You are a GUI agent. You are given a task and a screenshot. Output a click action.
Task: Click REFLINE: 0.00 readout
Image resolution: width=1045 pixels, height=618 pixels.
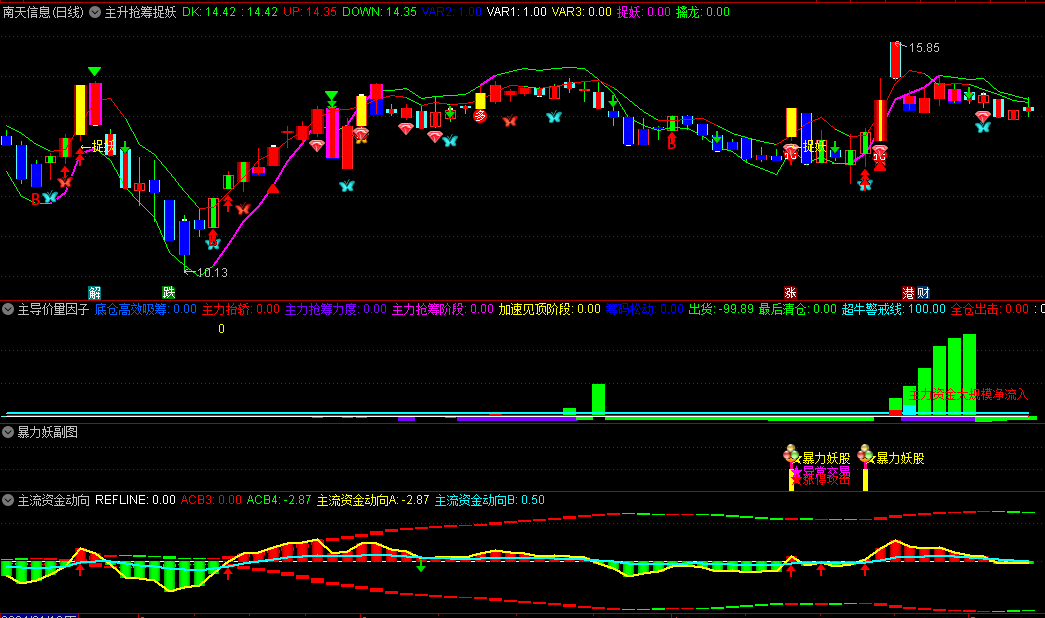click(x=135, y=500)
